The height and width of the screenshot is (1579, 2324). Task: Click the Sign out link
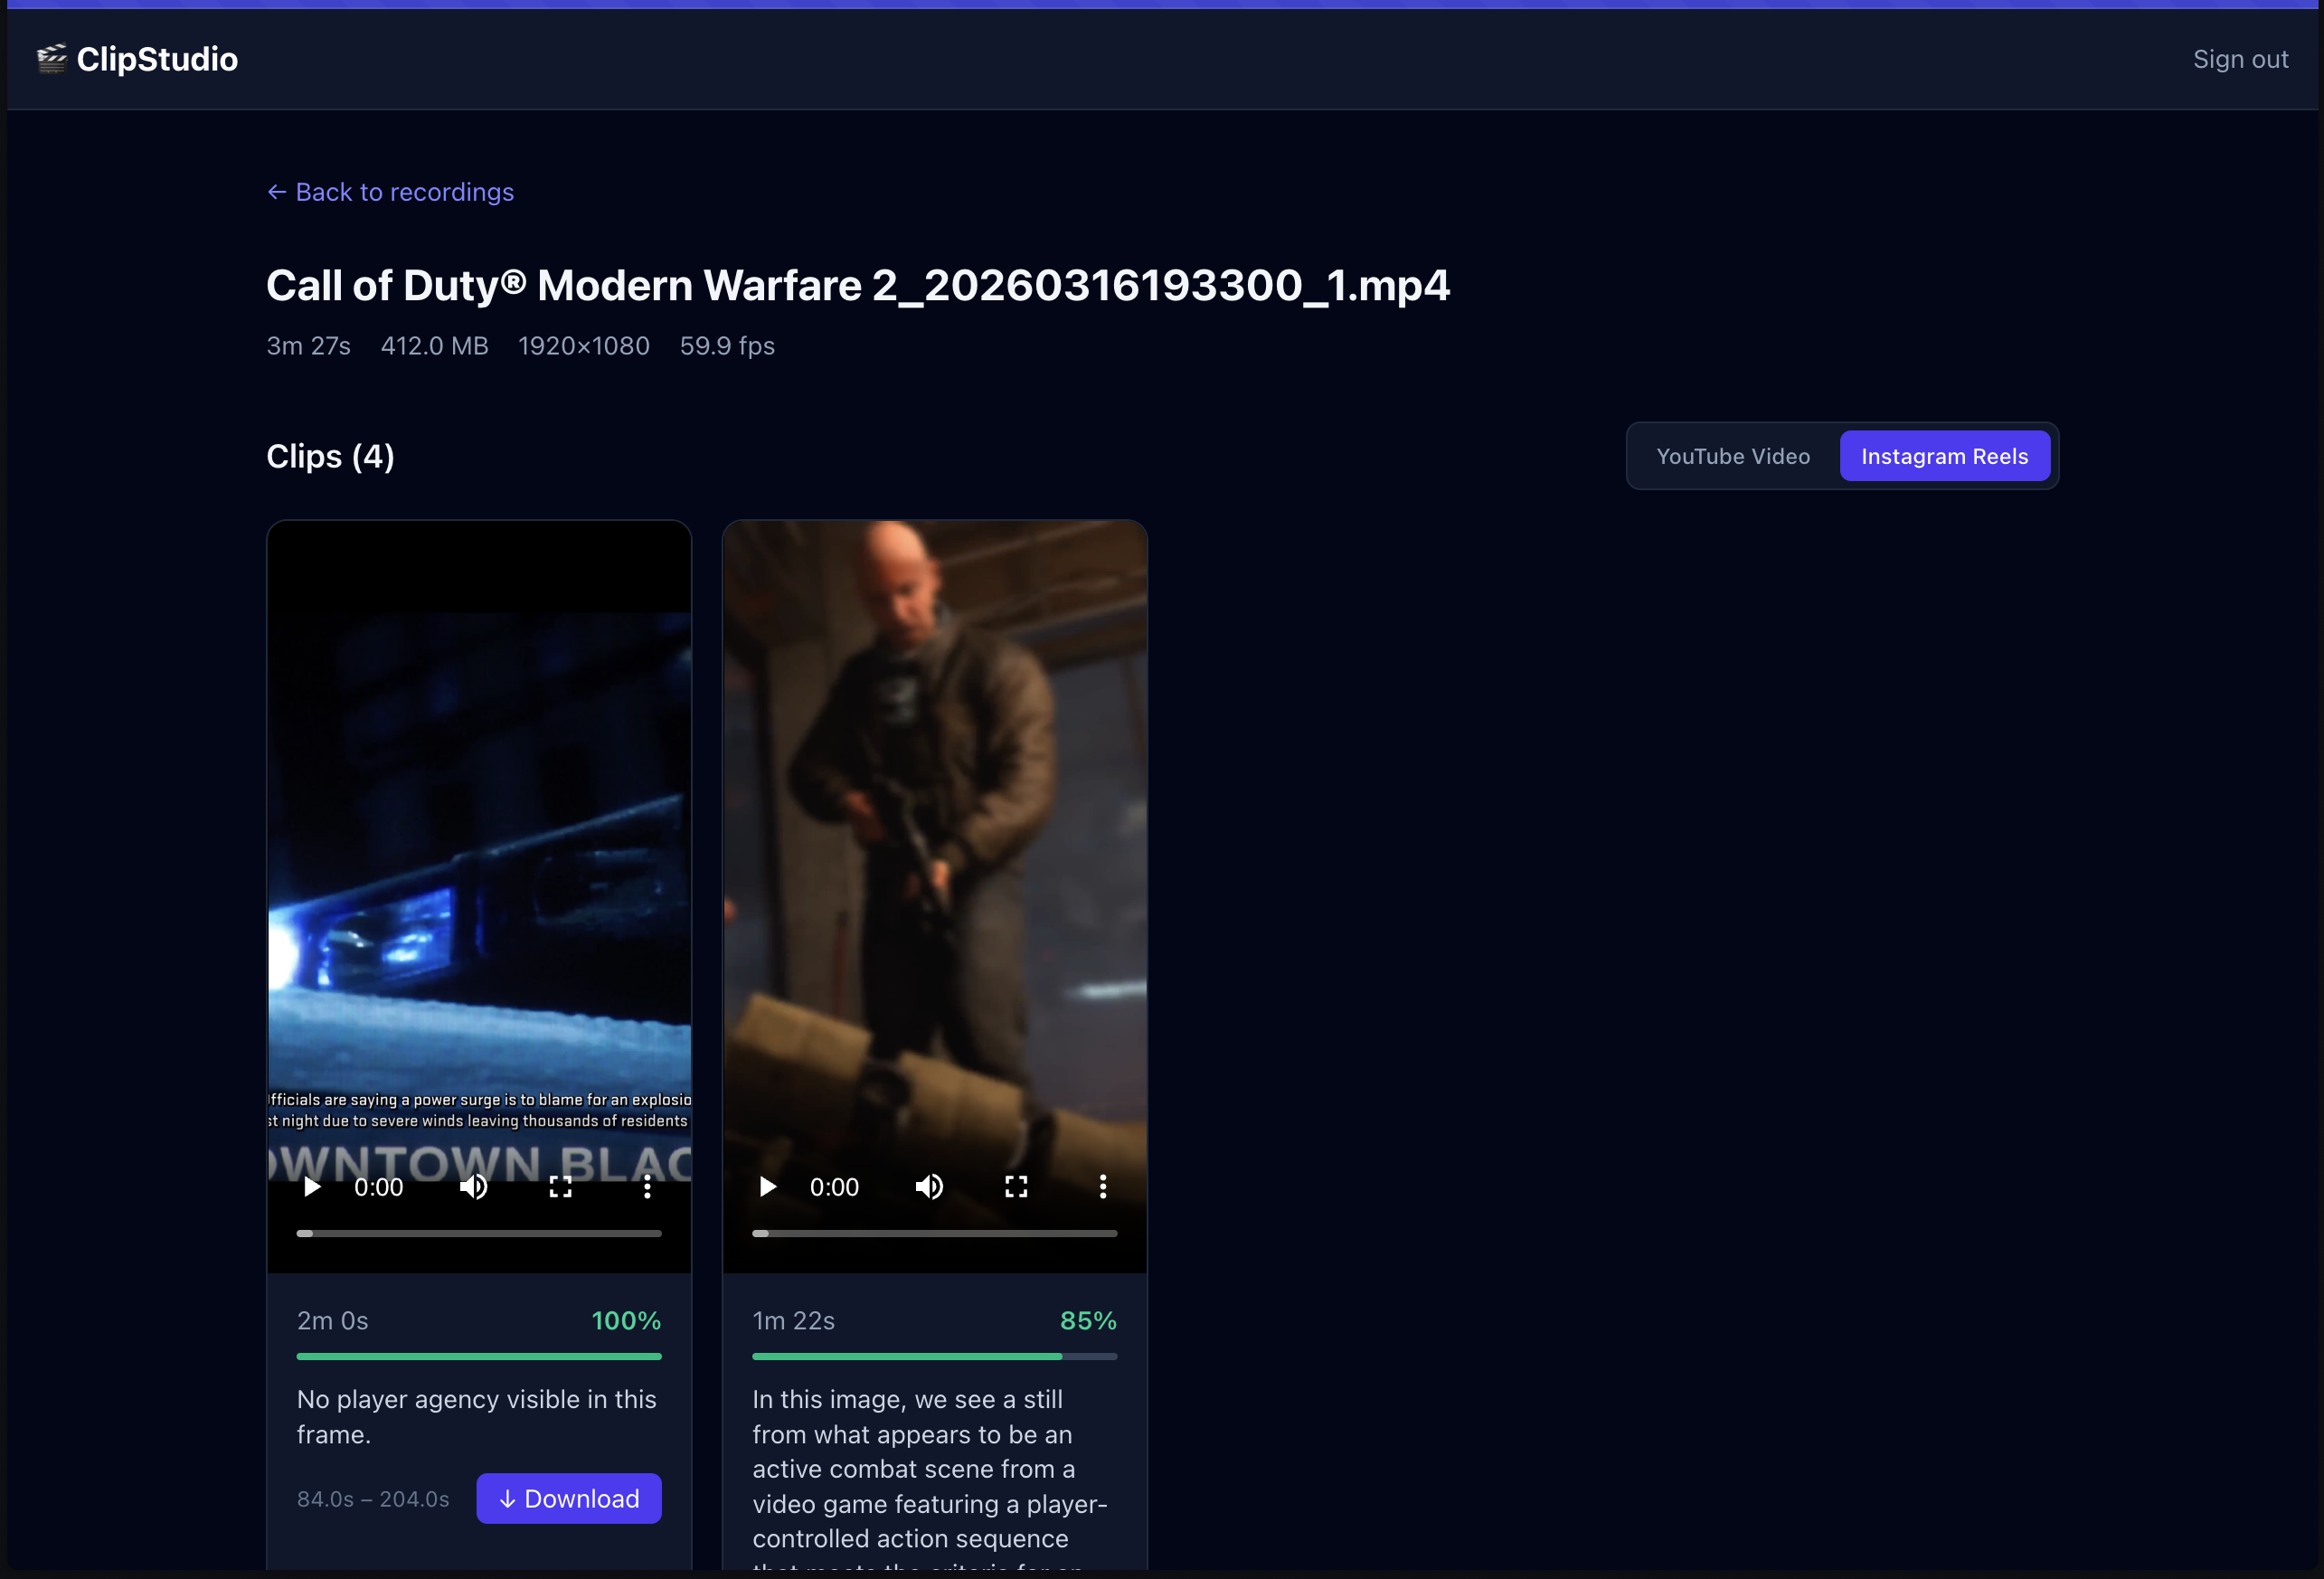[2240, 59]
